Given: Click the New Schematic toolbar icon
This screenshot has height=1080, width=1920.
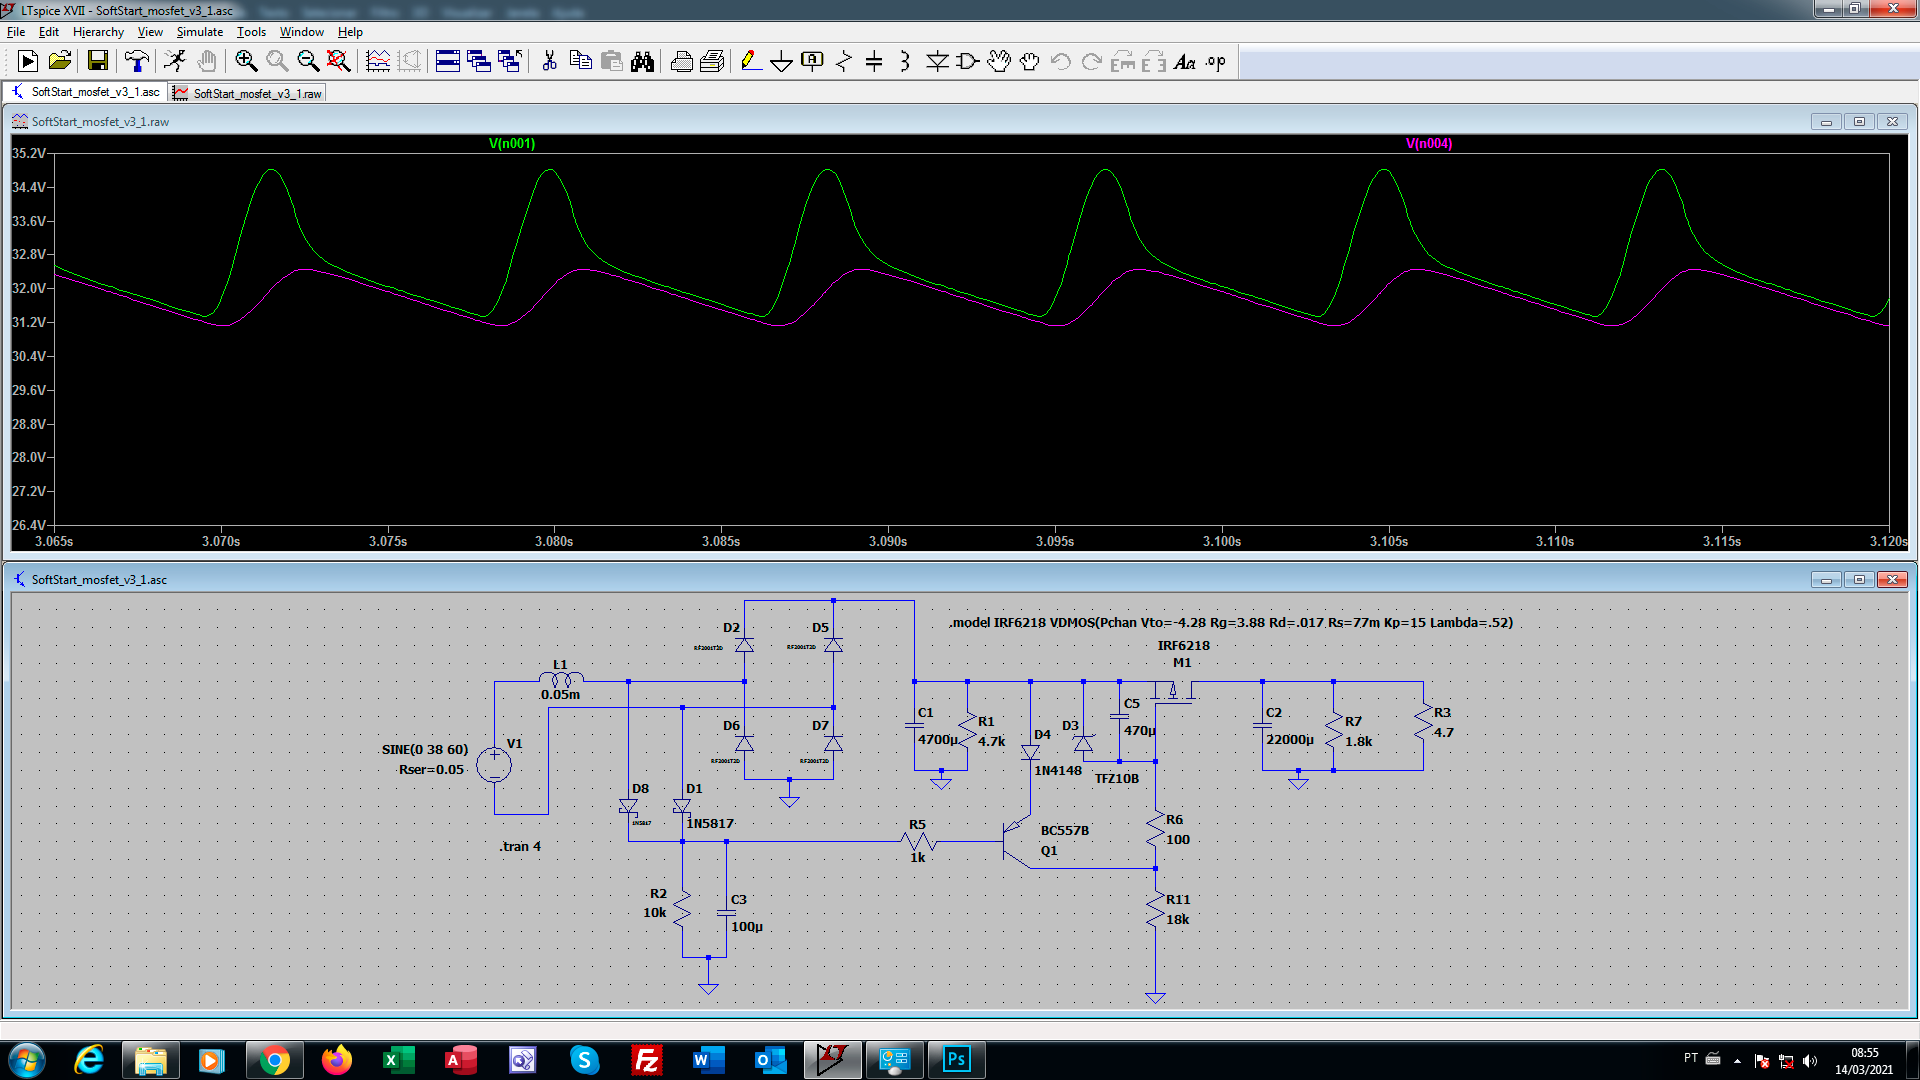Looking at the screenshot, I should tap(28, 62).
